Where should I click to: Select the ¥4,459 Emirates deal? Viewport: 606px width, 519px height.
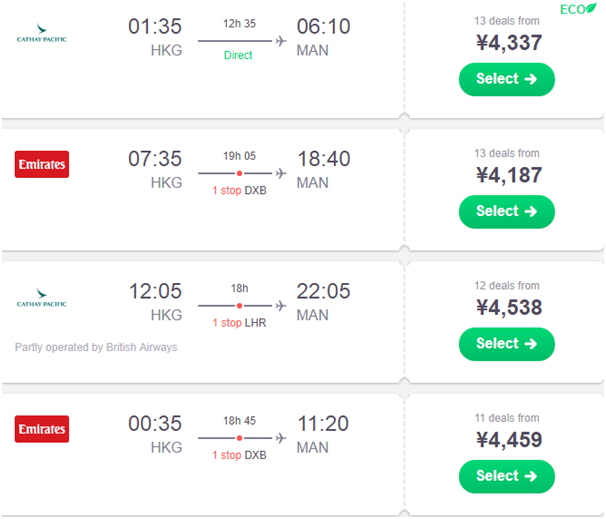pyautogui.click(x=506, y=476)
